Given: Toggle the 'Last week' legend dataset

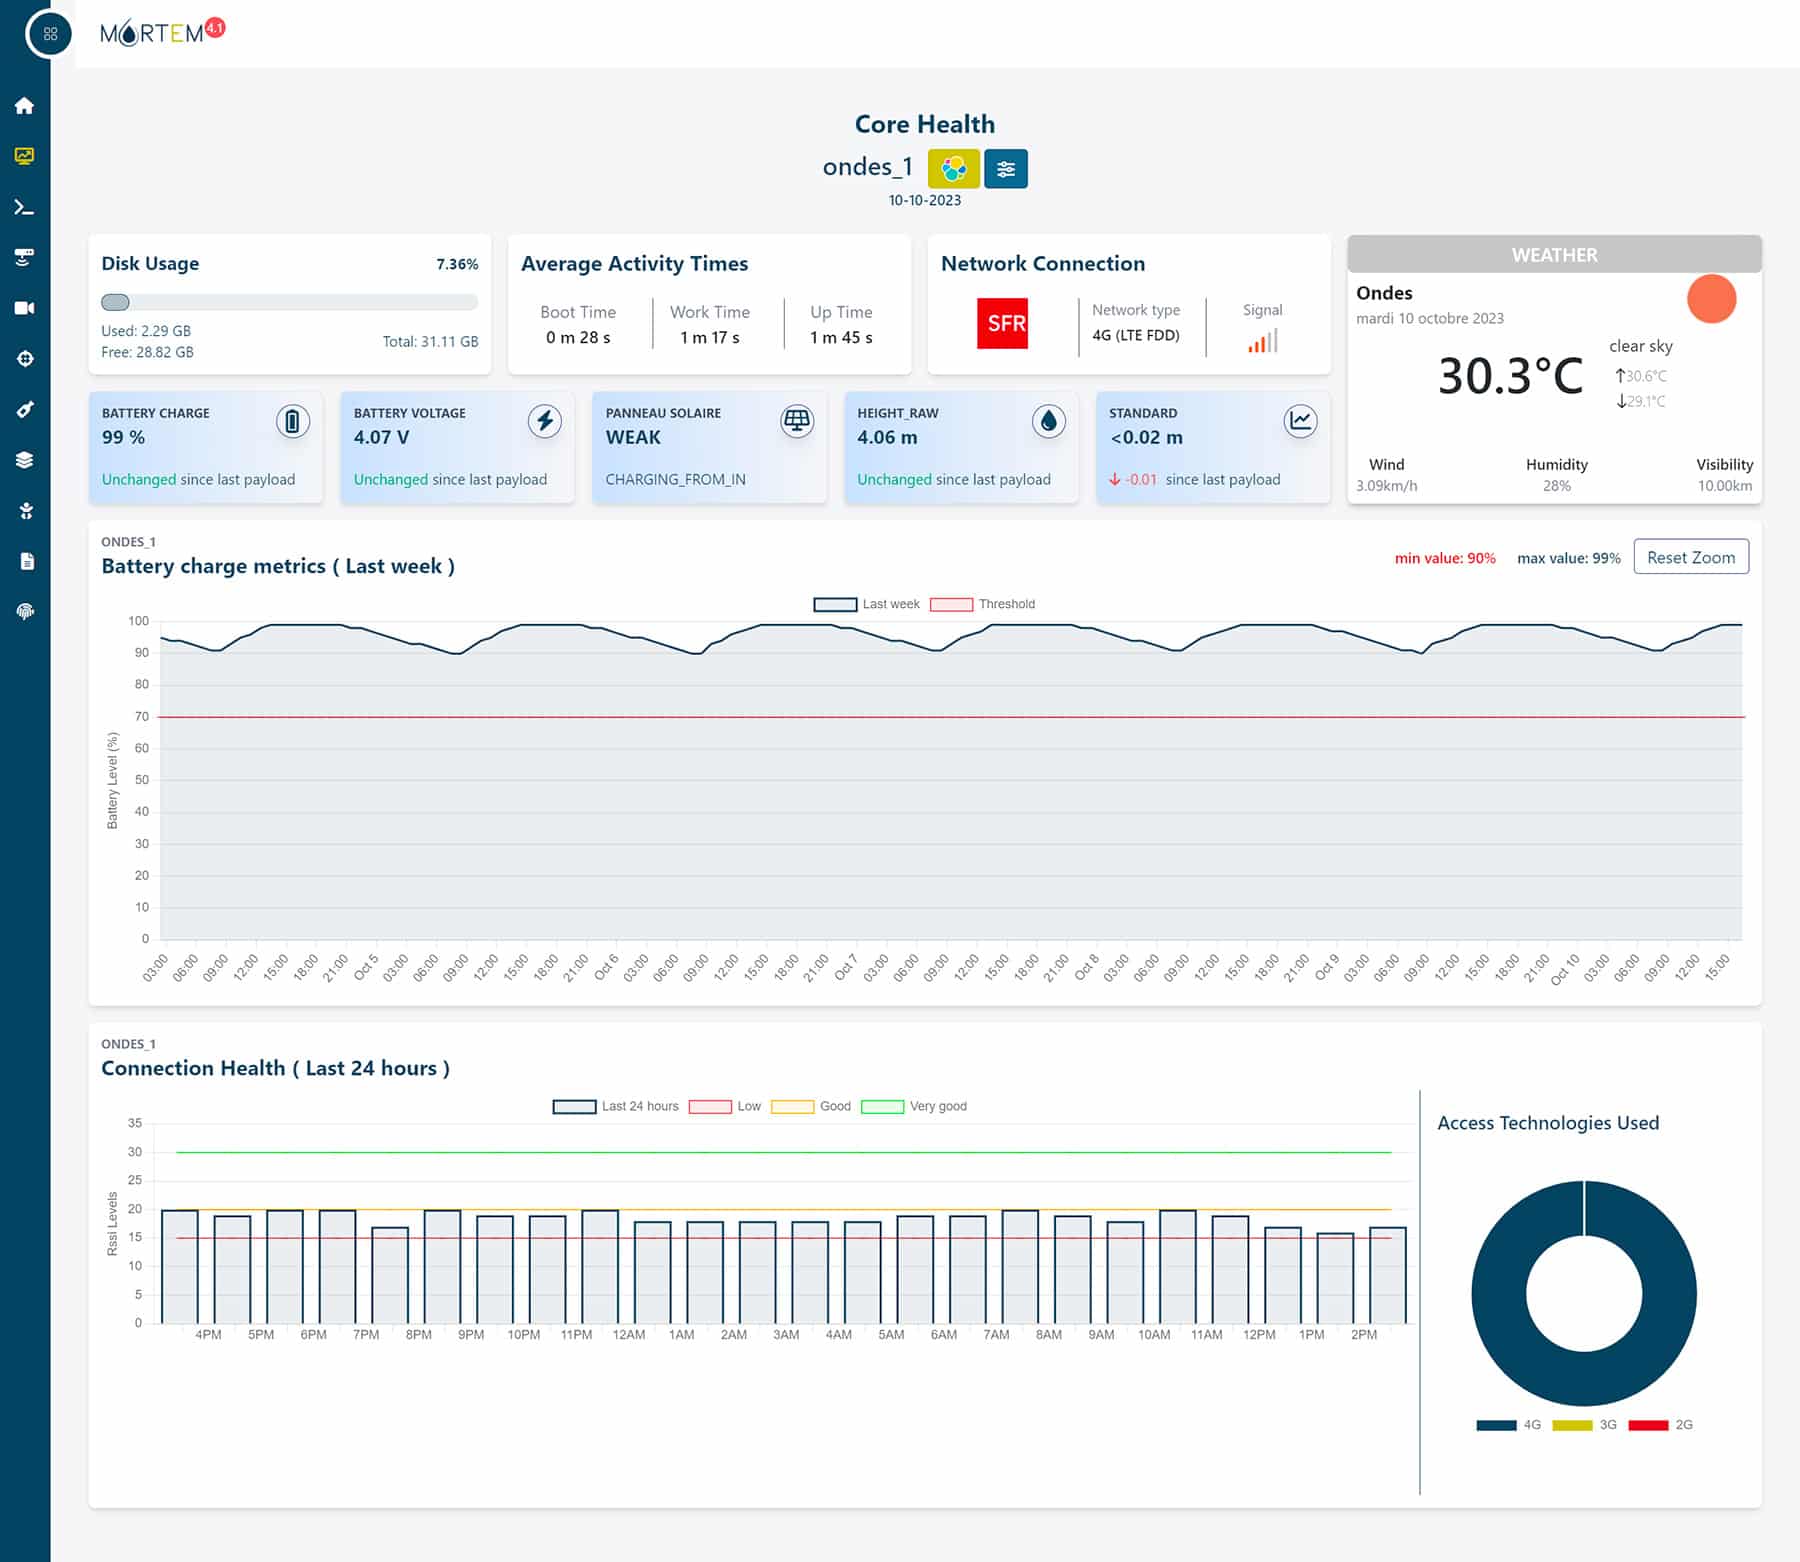Looking at the screenshot, I should coord(866,604).
